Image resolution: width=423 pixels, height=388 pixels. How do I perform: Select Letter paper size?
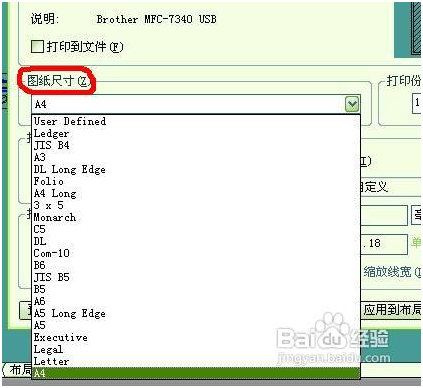pyautogui.click(x=196, y=361)
